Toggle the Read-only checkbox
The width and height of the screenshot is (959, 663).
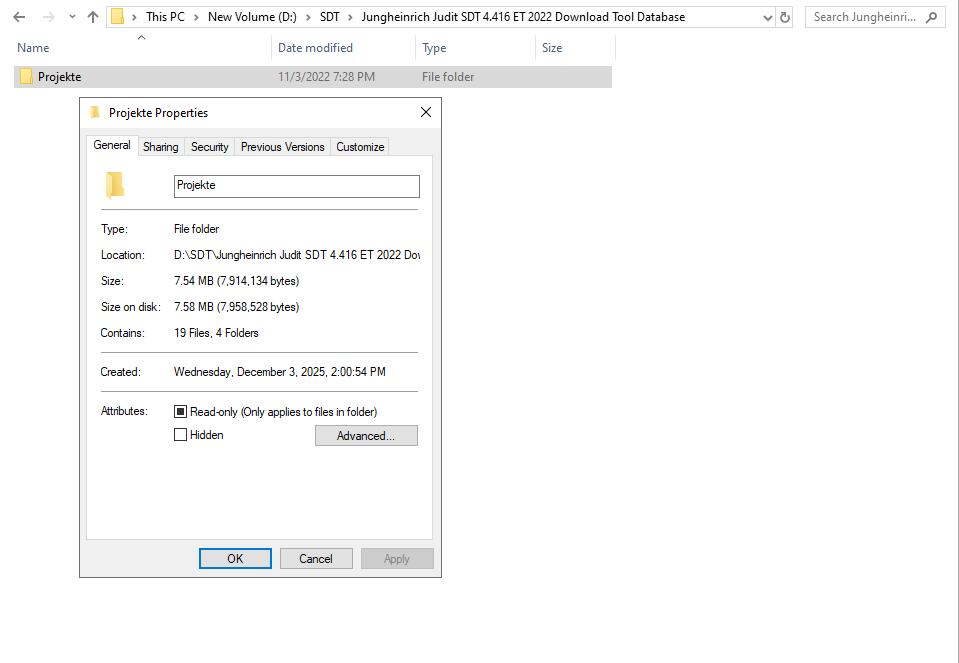[180, 412]
